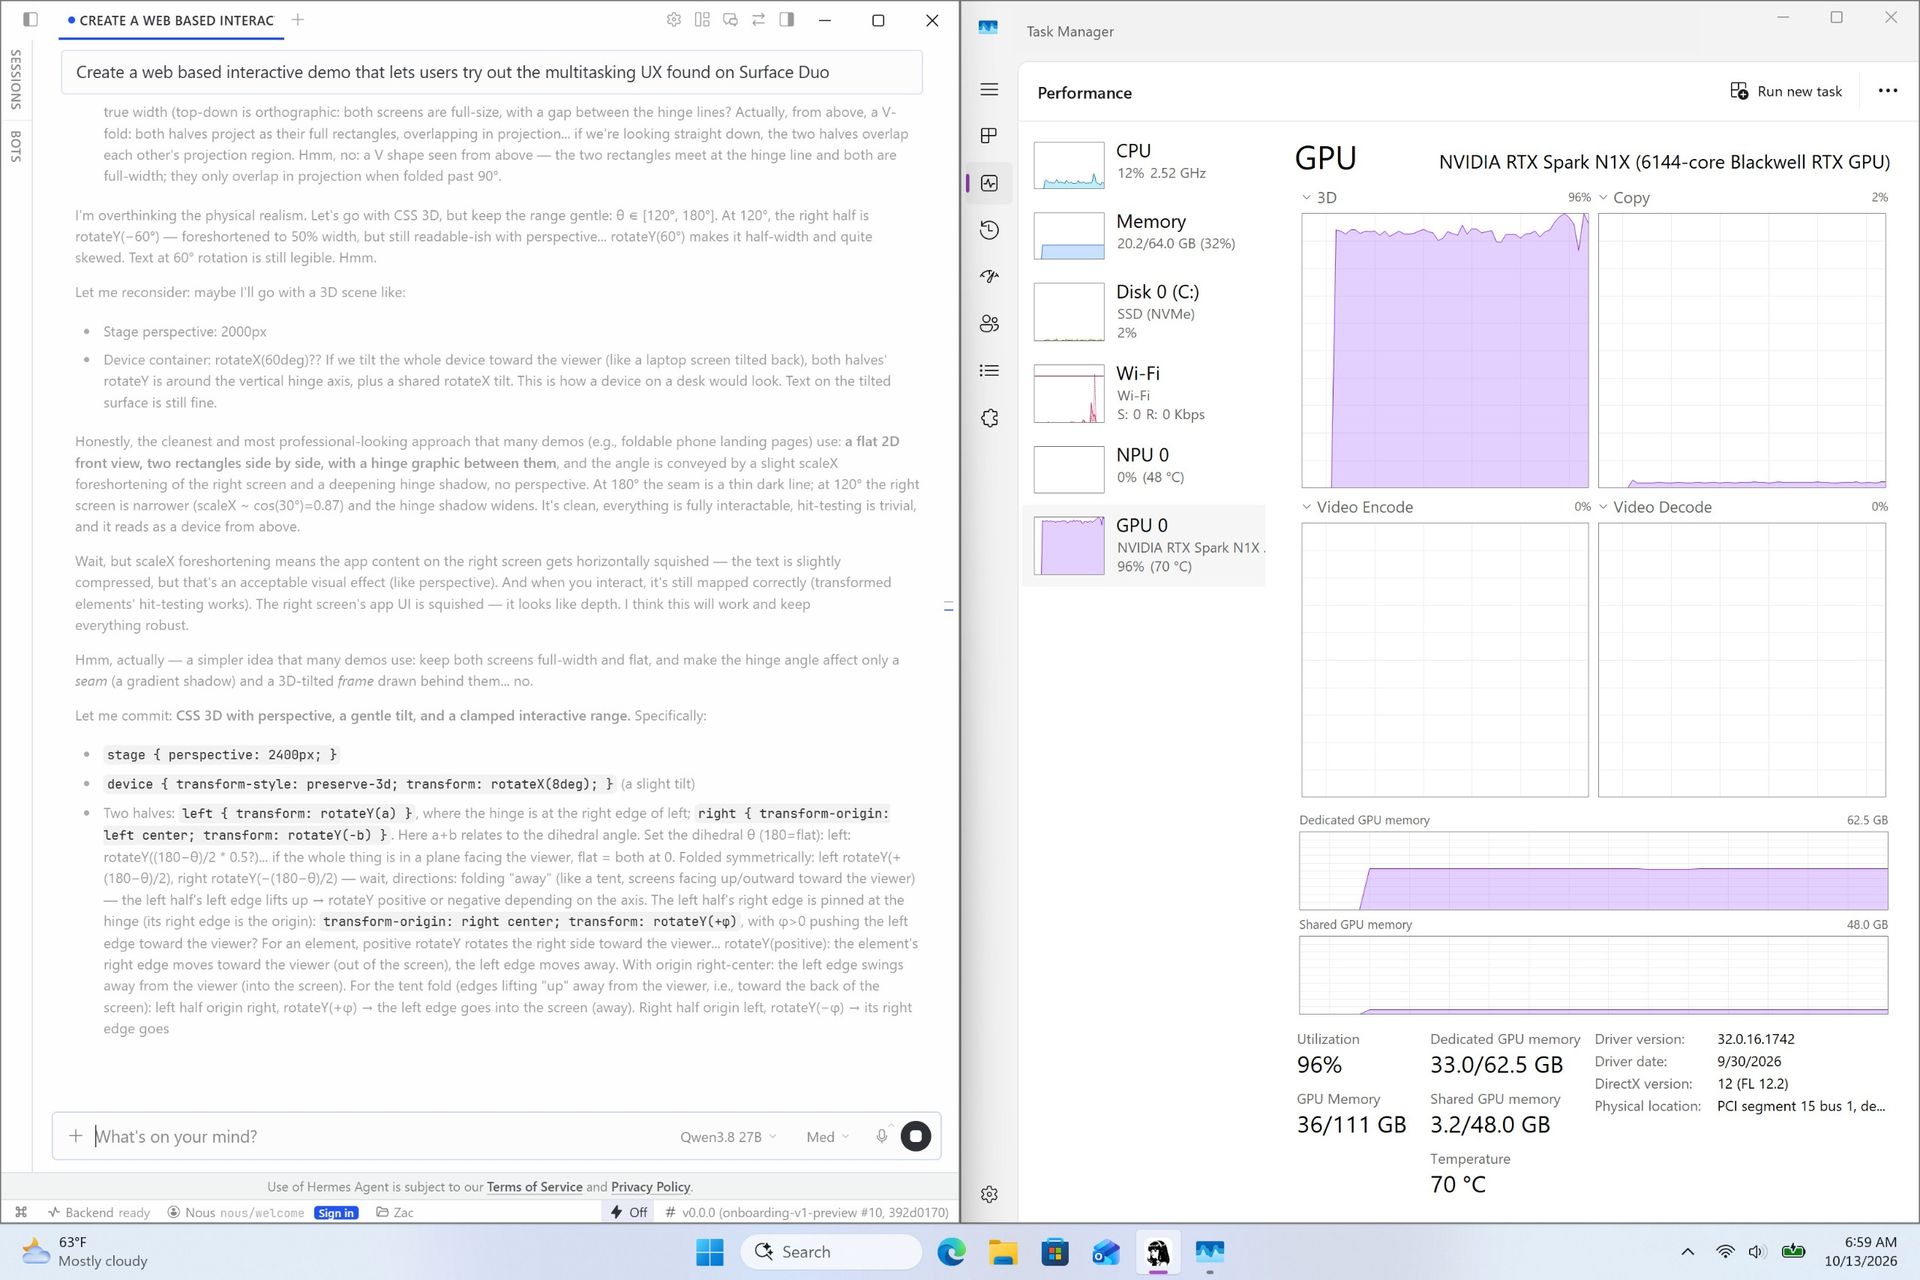Open the Services puzzle-piece icon
1920x1280 pixels.
[x=989, y=418]
